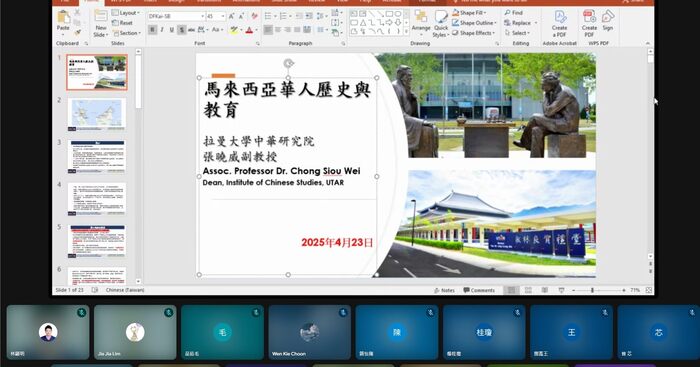
Task: Toggle Align Left paragraph alignment
Action: [x=268, y=30]
